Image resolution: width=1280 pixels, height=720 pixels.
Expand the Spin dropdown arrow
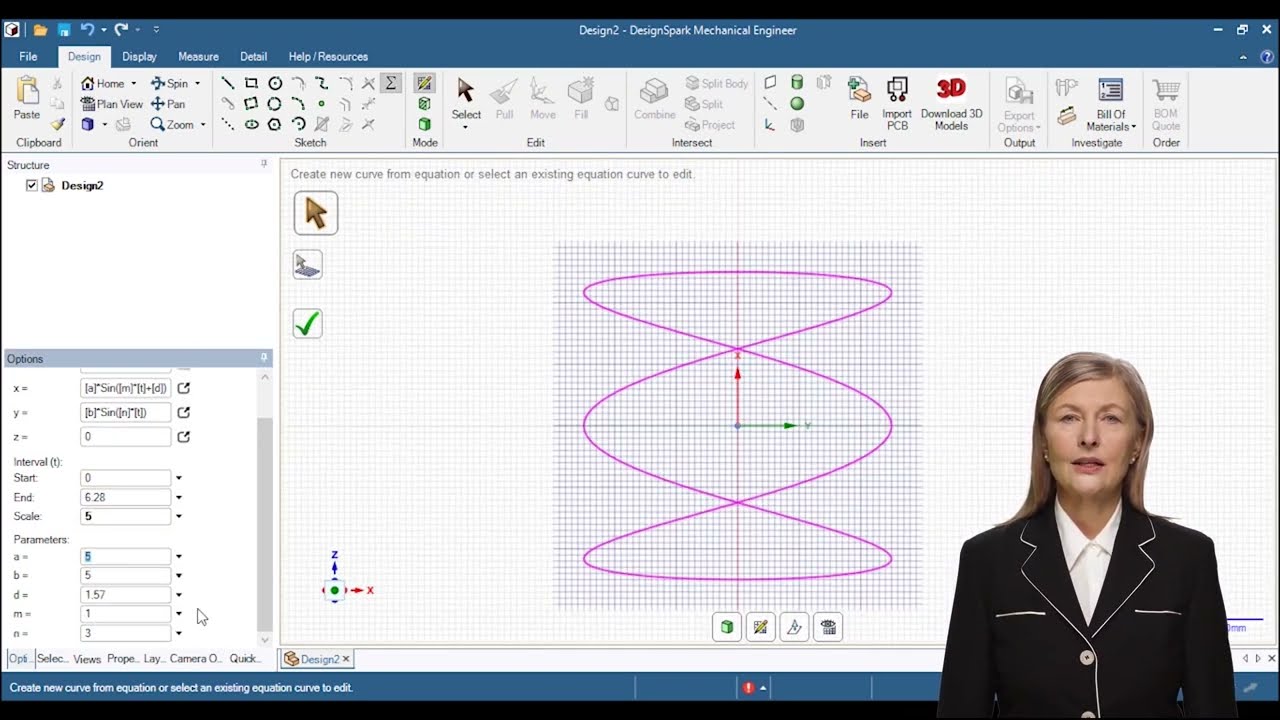(x=197, y=84)
